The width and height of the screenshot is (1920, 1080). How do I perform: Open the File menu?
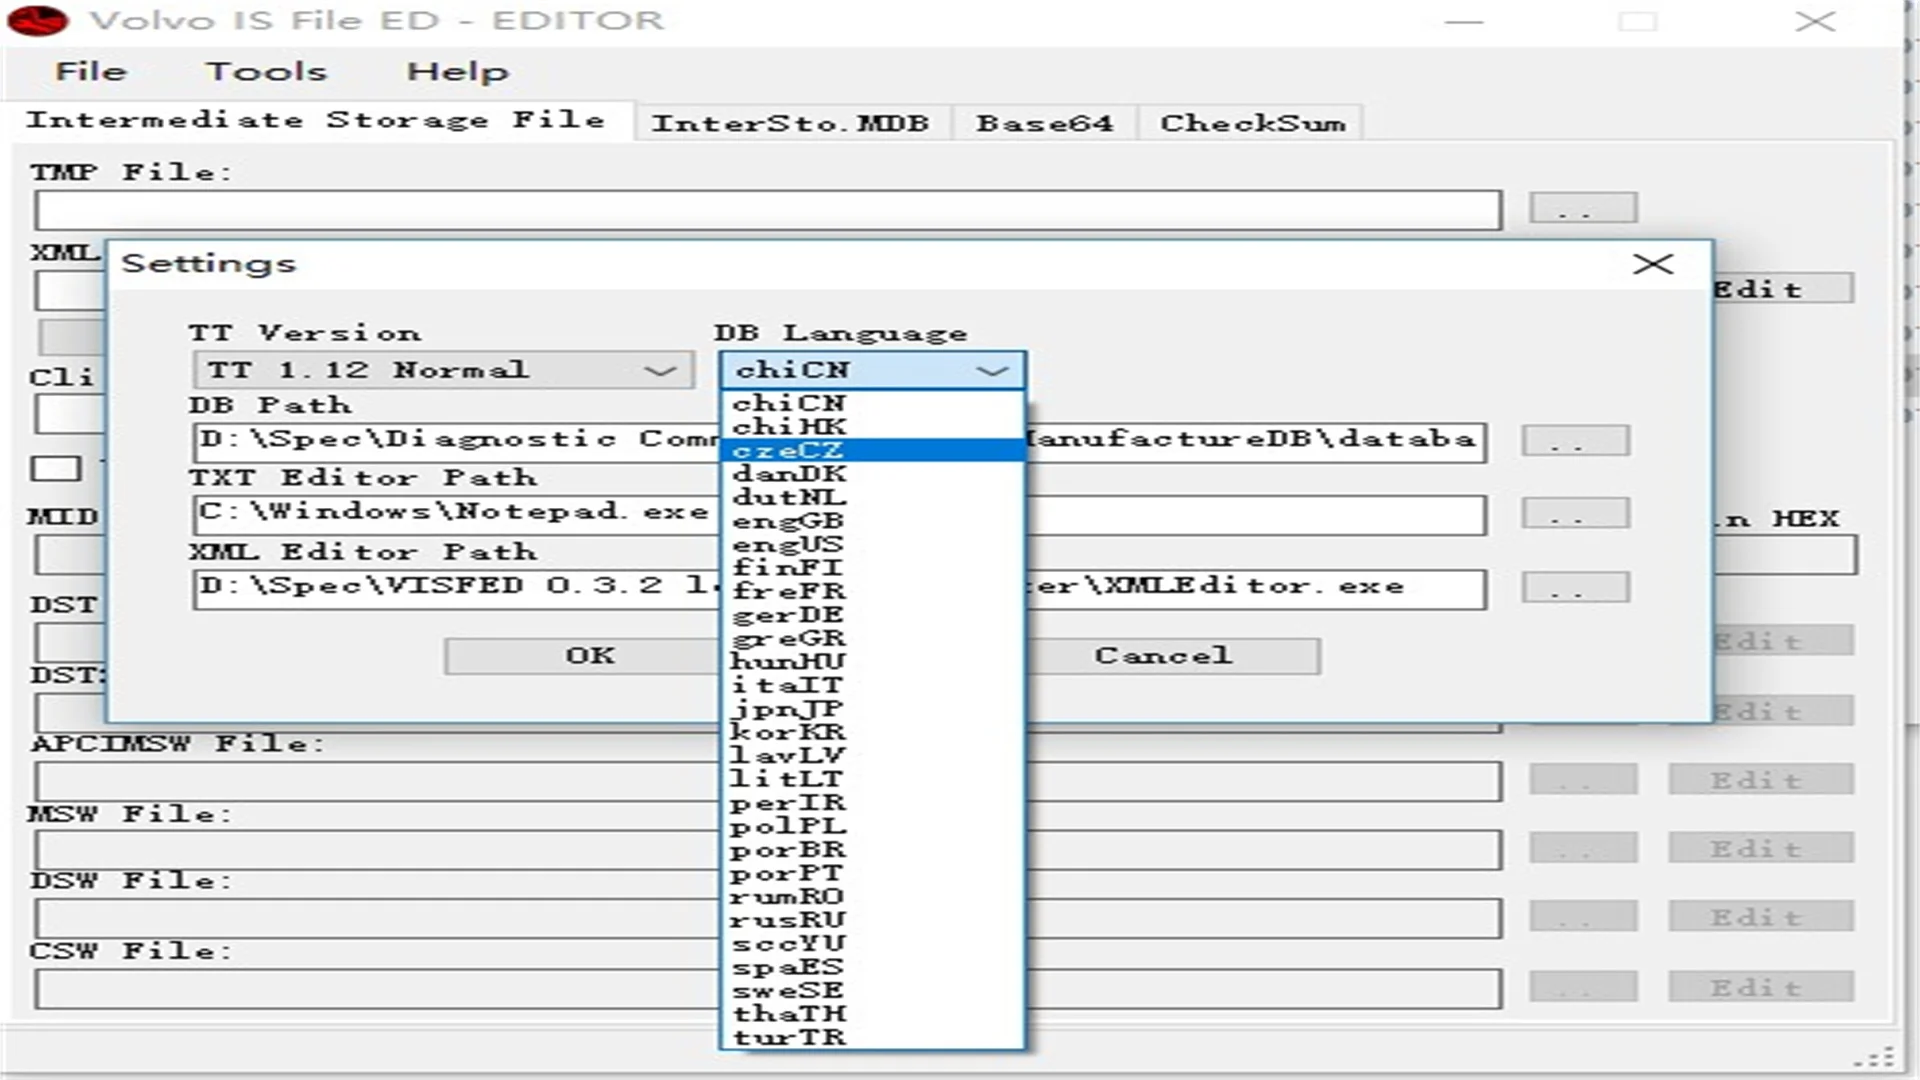(x=91, y=71)
